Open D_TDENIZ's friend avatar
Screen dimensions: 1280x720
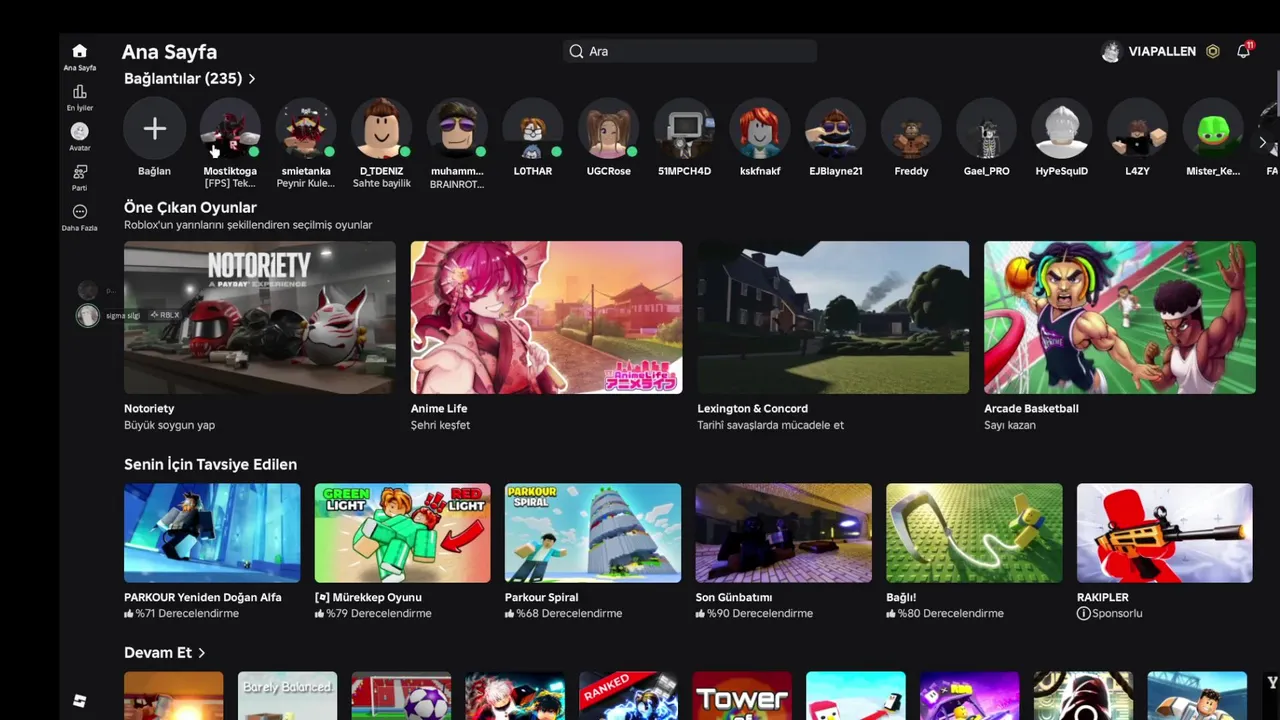tap(381, 128)
